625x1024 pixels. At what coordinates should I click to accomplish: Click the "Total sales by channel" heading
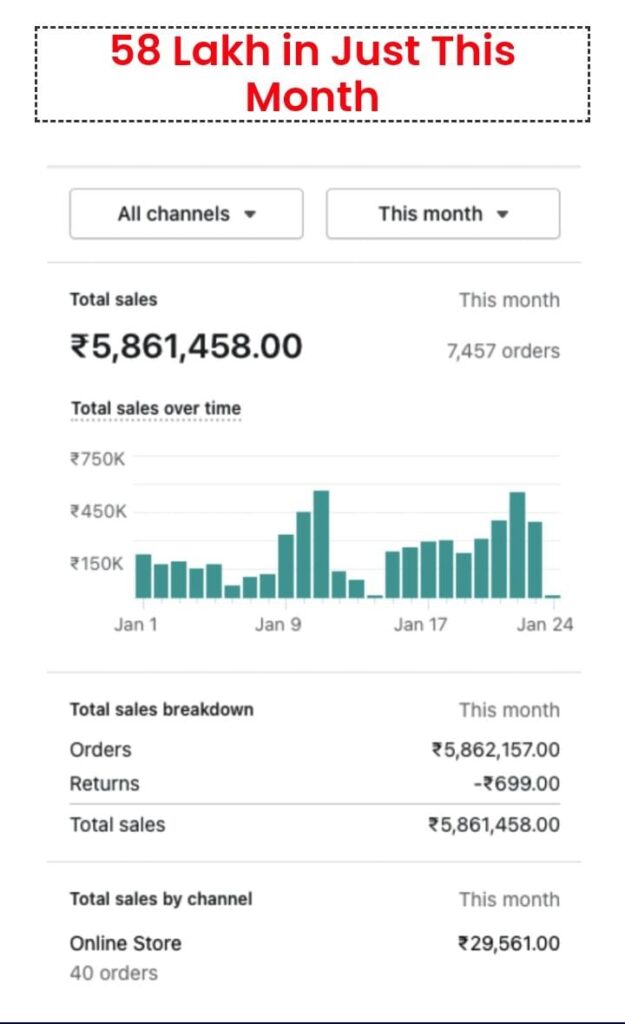click(x=160, y=899)
